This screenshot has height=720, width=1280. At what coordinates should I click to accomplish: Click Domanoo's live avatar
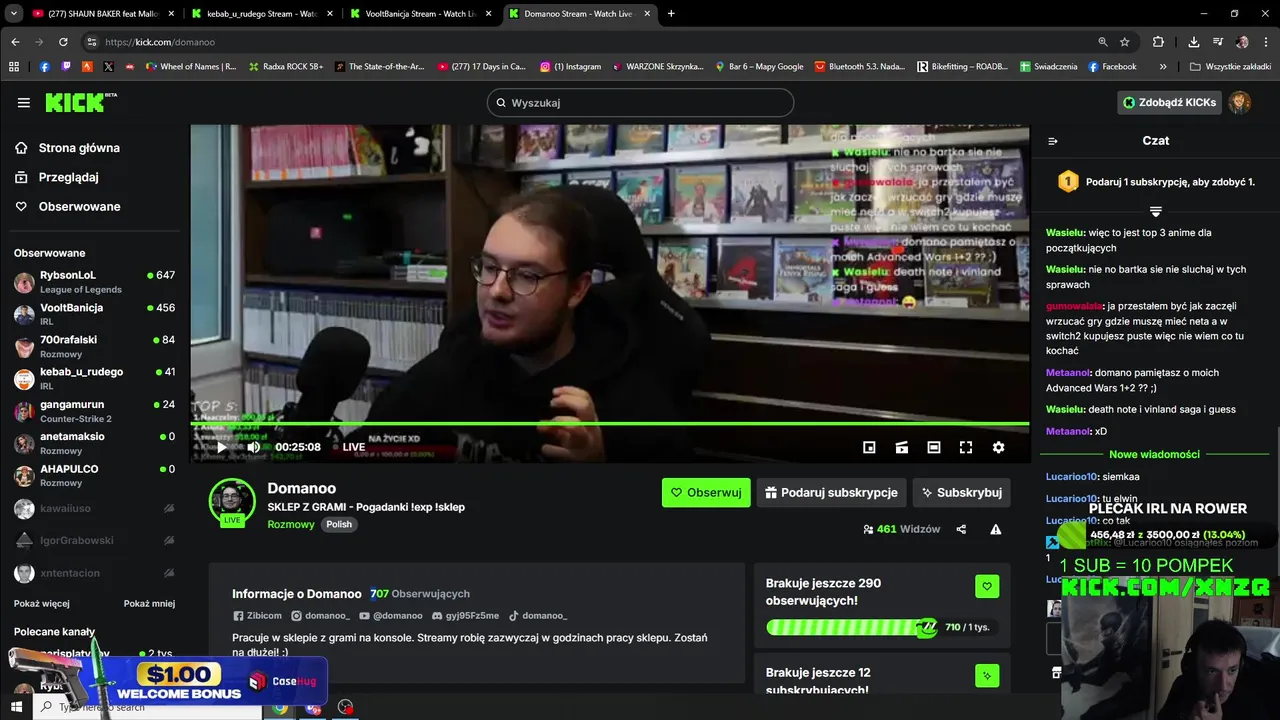(x=232, y=500)
